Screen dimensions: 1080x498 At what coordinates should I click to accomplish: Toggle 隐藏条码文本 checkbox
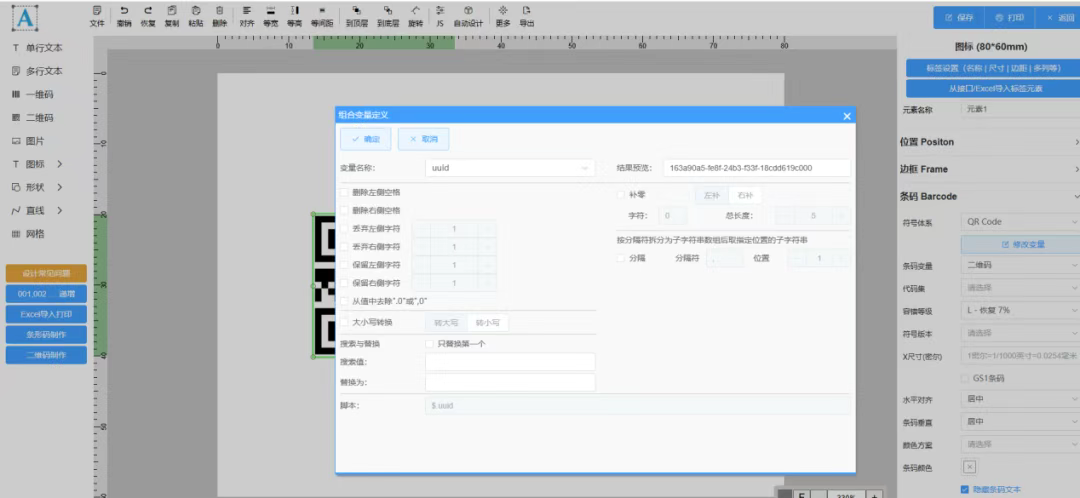(x=964, y=490)
